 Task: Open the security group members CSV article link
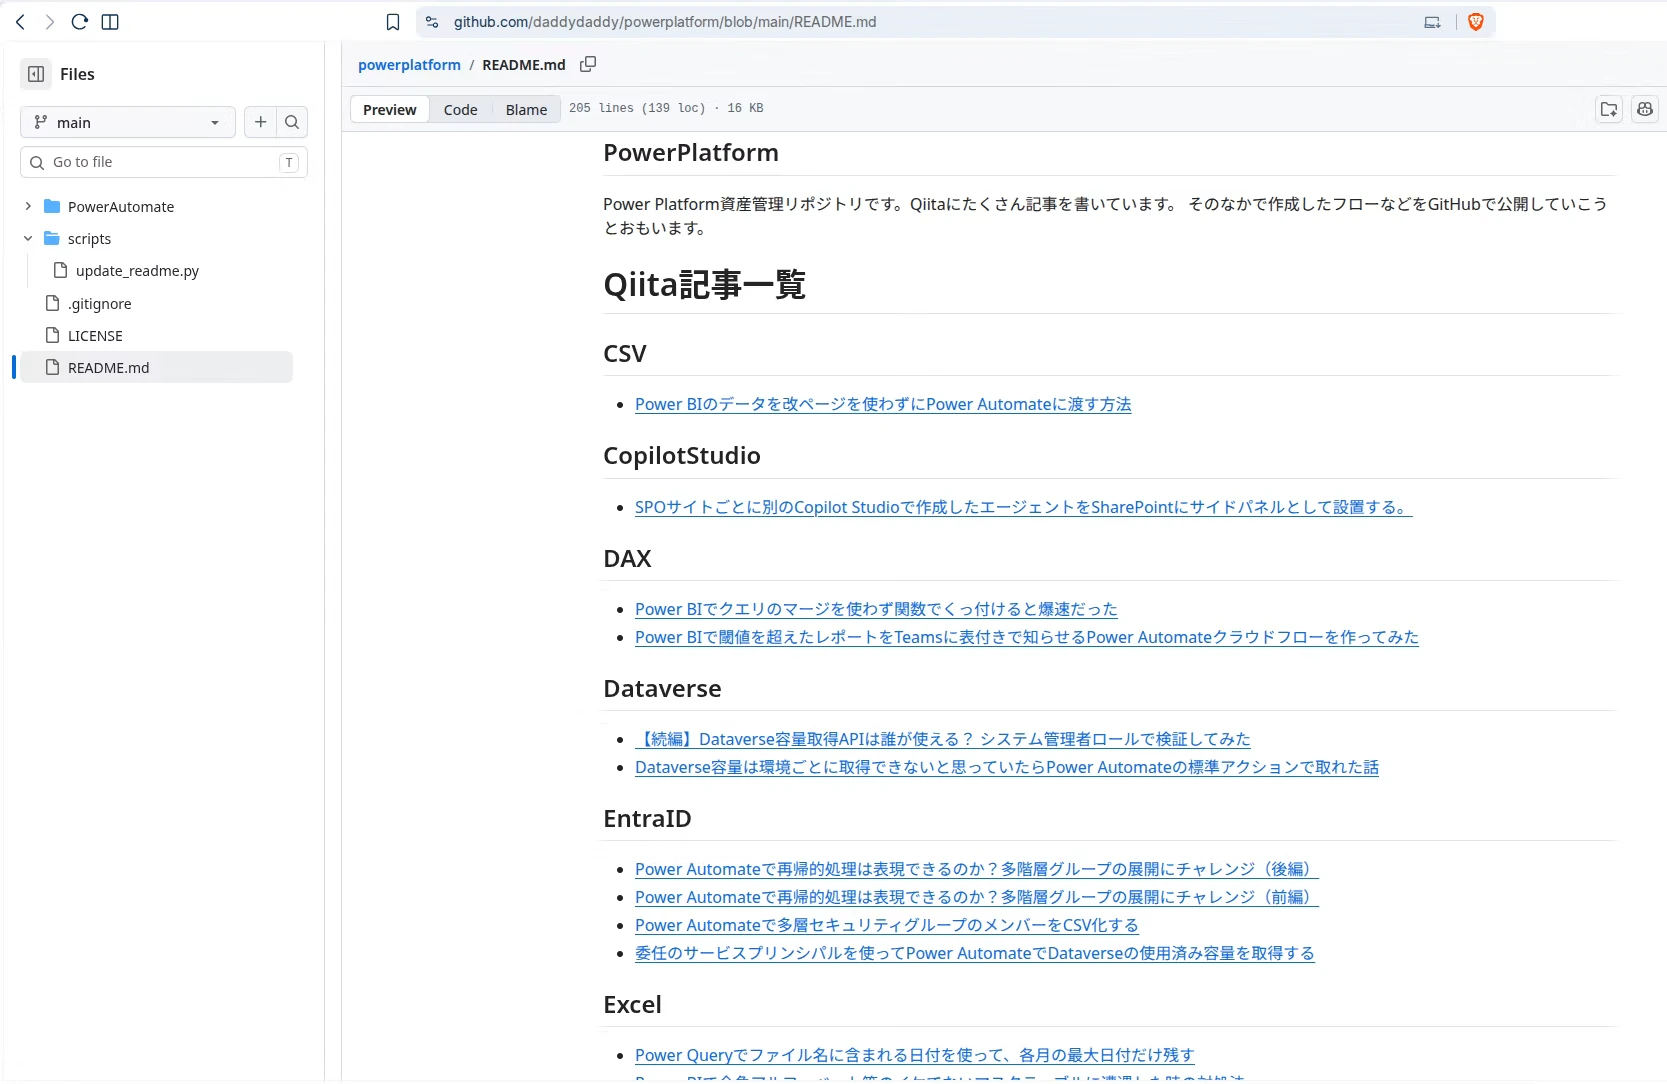point(887,925)
